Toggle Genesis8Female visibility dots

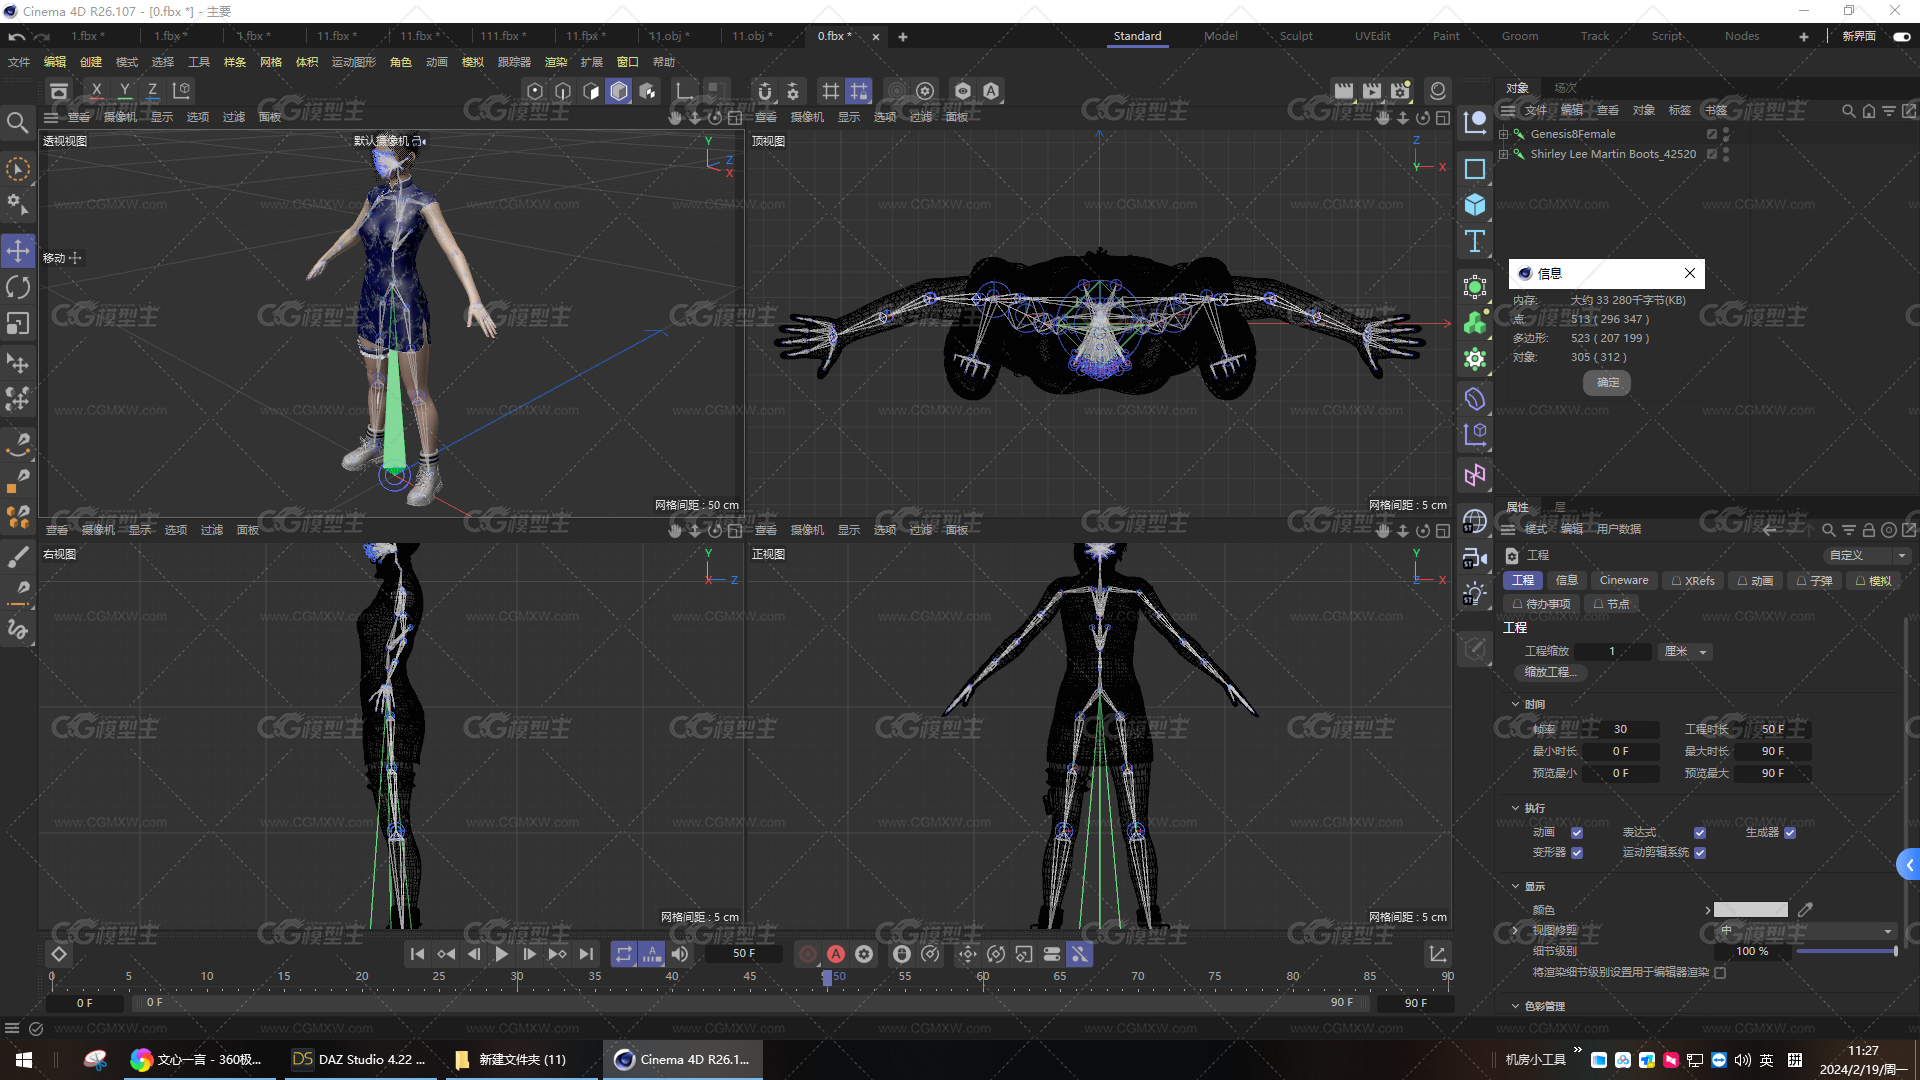pos(1726,134)
